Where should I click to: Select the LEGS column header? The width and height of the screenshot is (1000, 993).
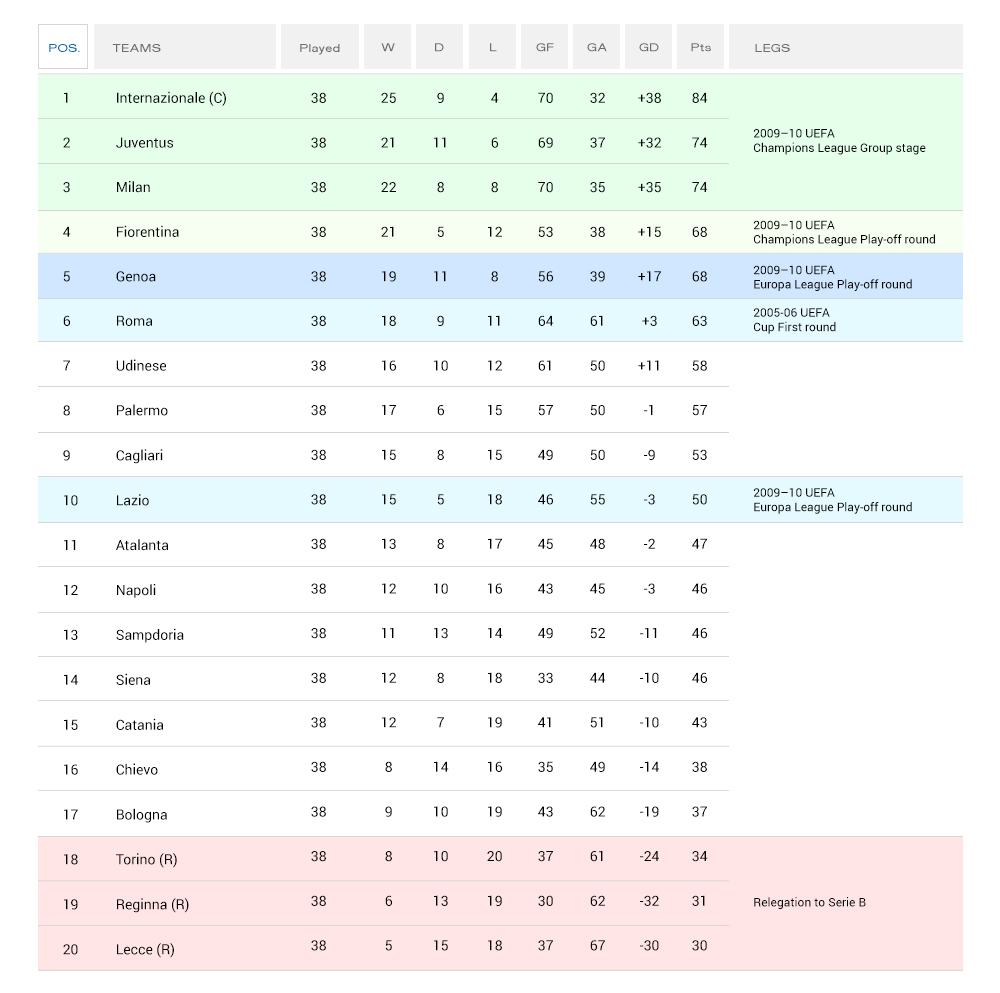coord(772,47)
